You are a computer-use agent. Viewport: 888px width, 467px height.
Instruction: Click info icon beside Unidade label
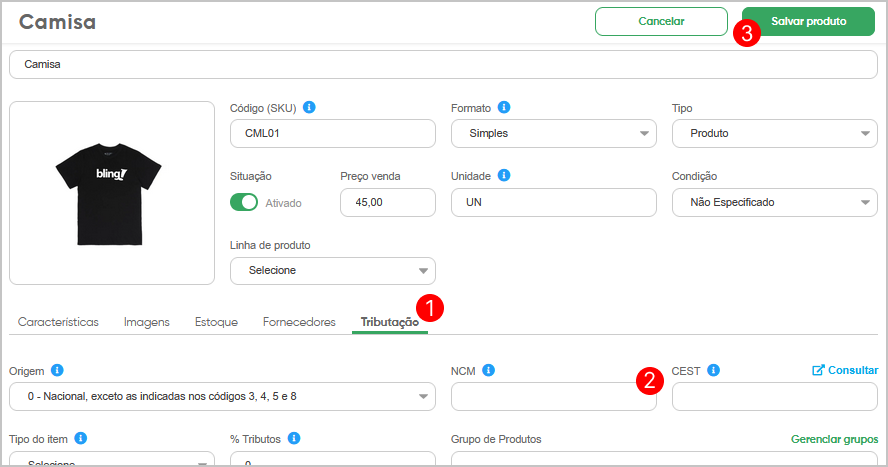click(503, 175)
